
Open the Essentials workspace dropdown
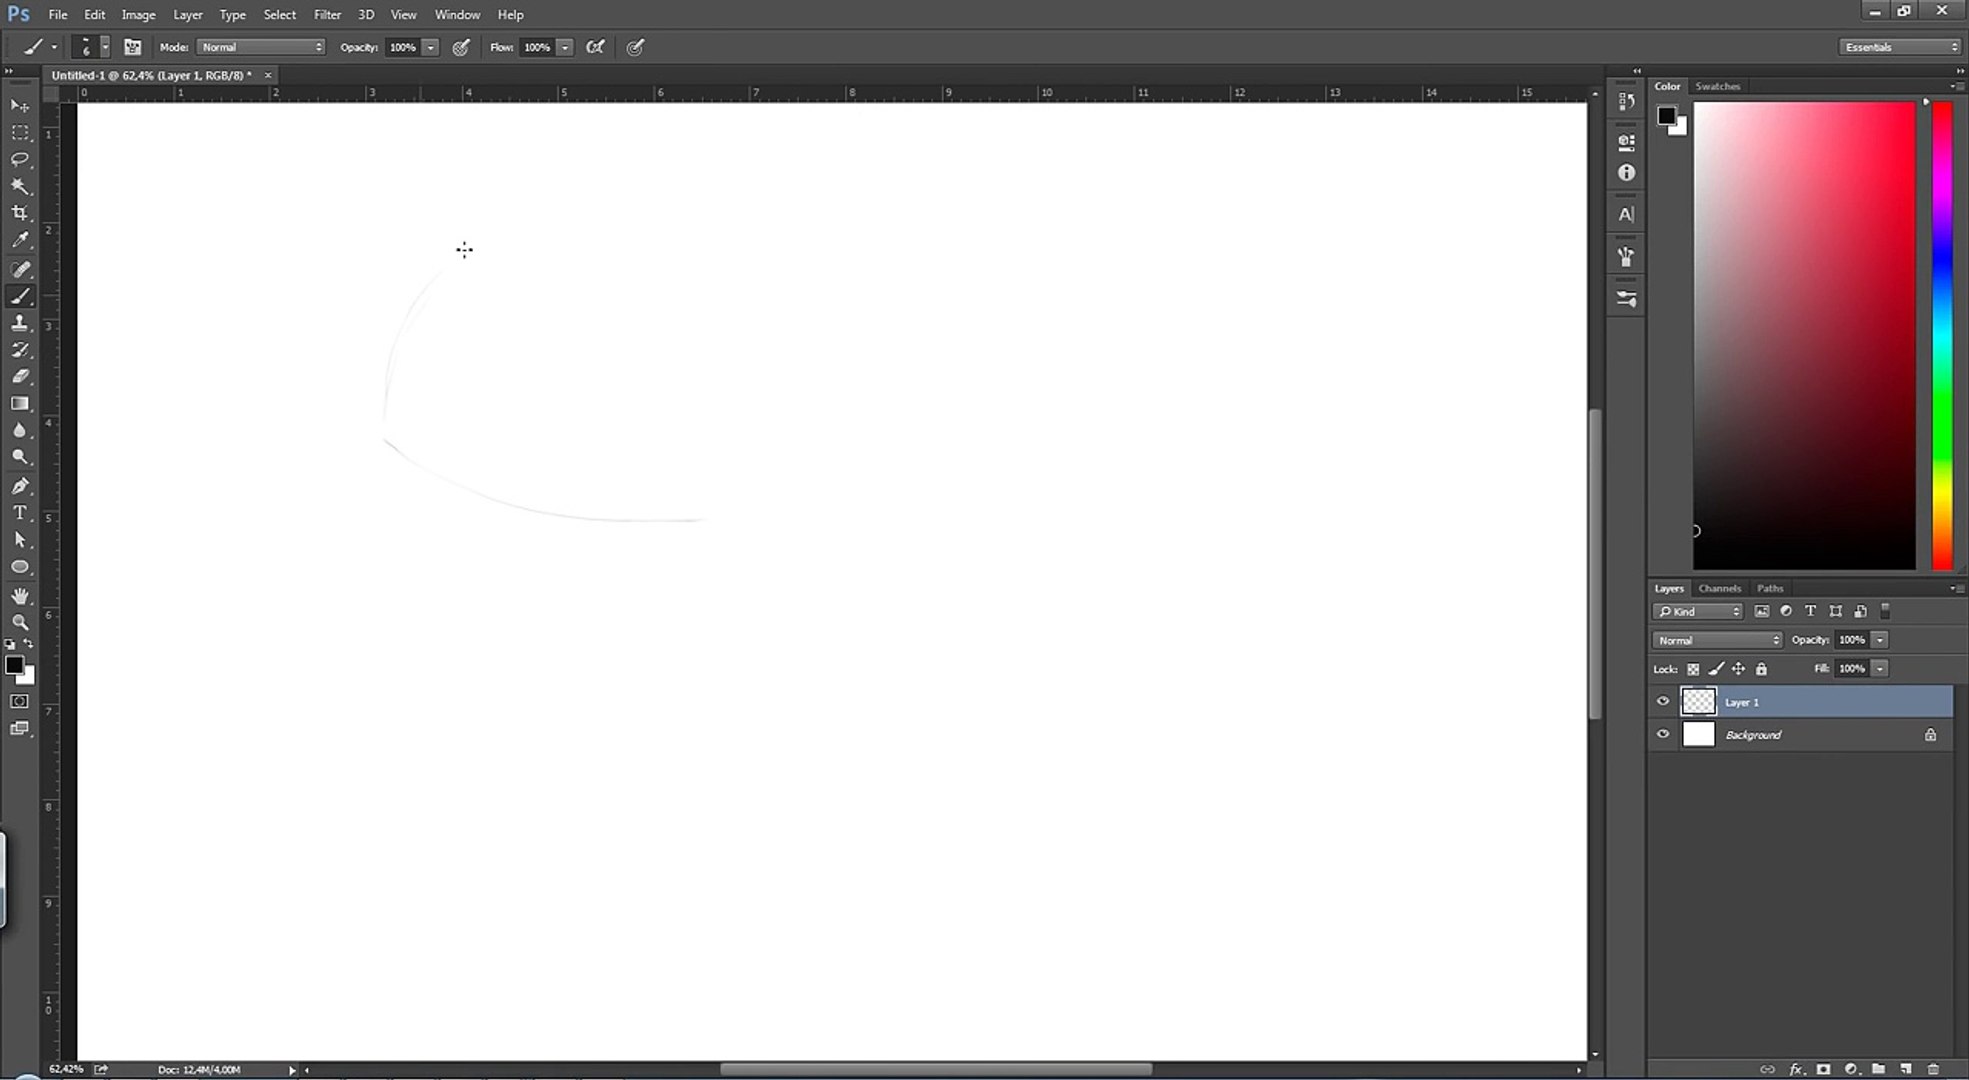pos(1899,47)
